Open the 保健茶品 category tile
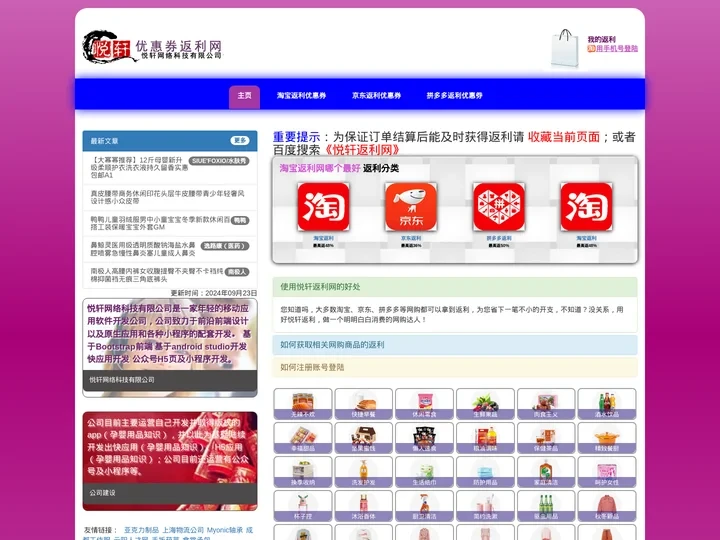This screenshot has width=720, height=540. pos(546,438)
